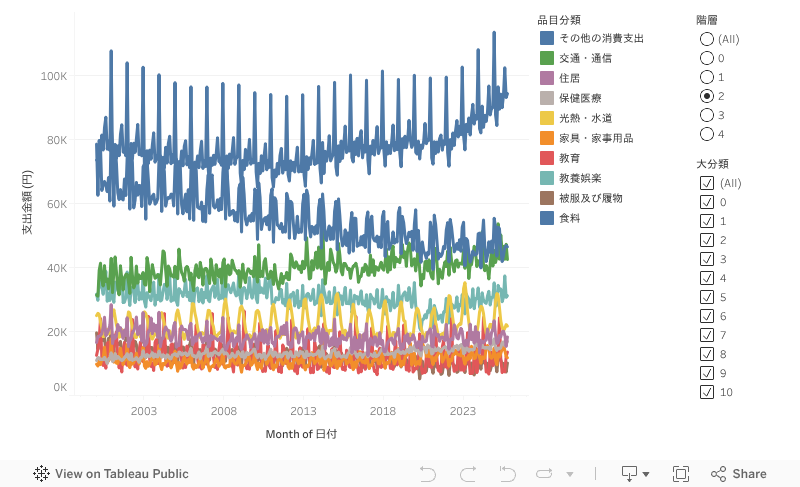This screenshot has width=800, height=487.
Task: Click the 品目分類 legend title
Action: click(x=559, y=20)
